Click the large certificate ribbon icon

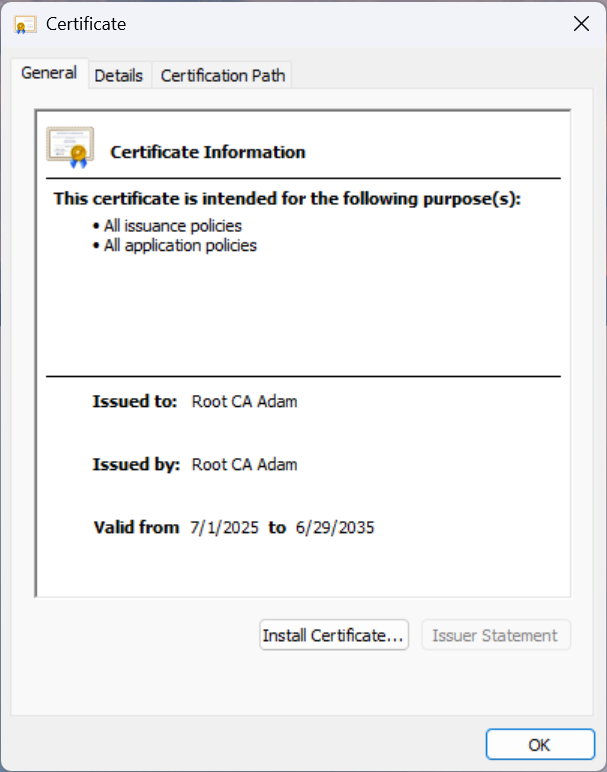(70, 147)
